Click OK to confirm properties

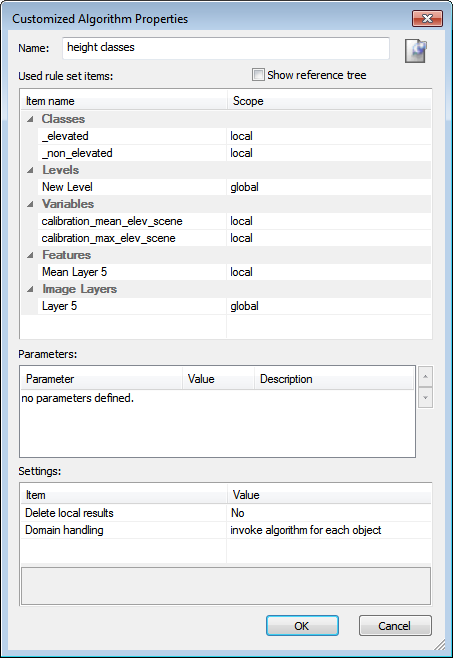[302, 626]
